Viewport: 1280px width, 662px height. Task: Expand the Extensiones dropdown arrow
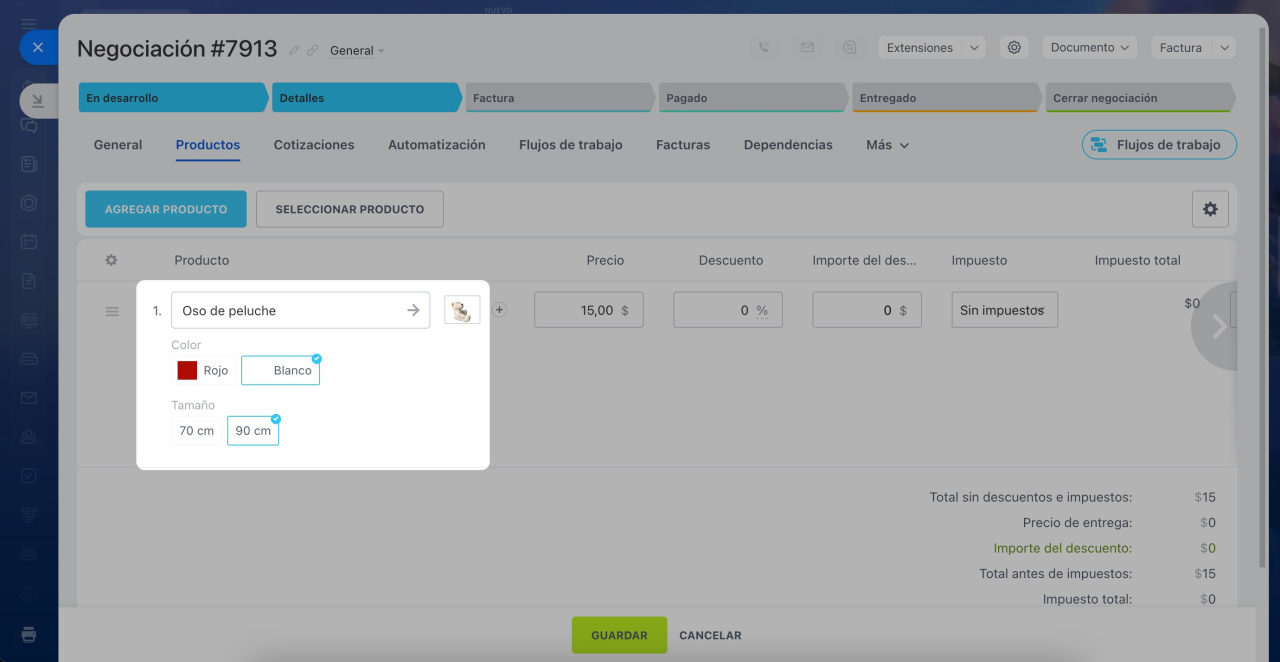974,47
